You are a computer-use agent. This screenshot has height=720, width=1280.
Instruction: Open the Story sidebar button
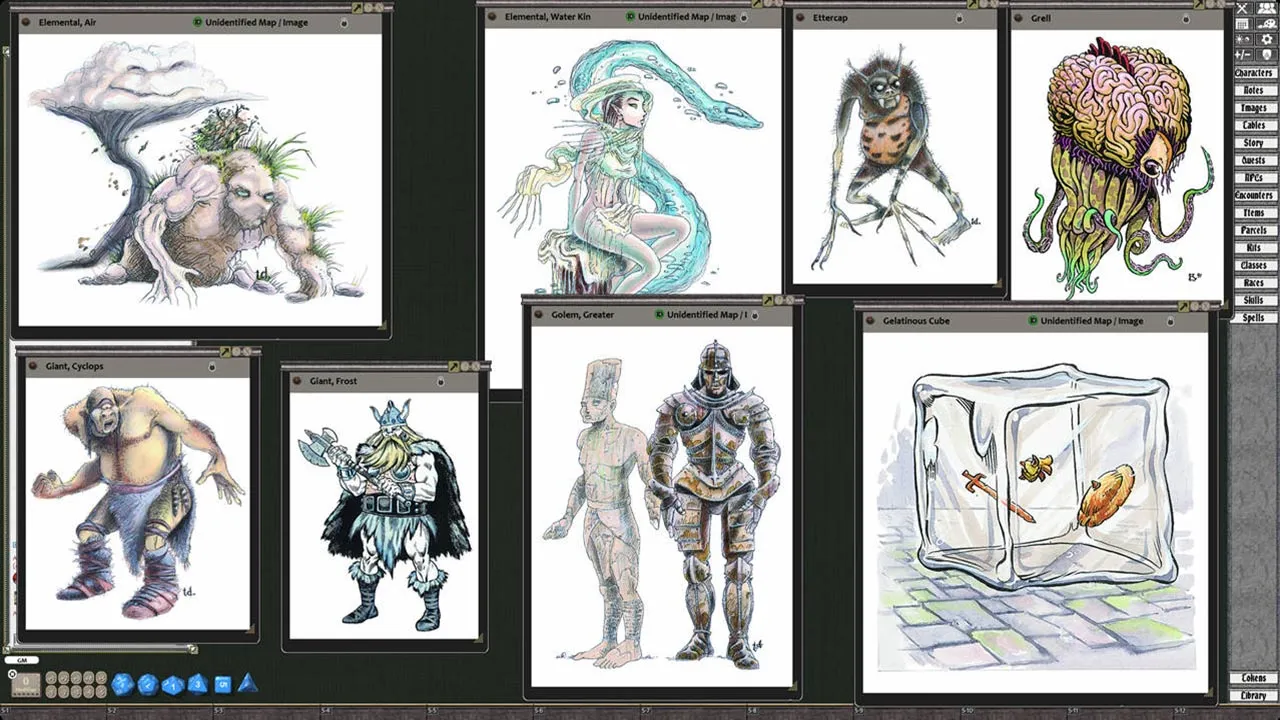[1253, 143]
